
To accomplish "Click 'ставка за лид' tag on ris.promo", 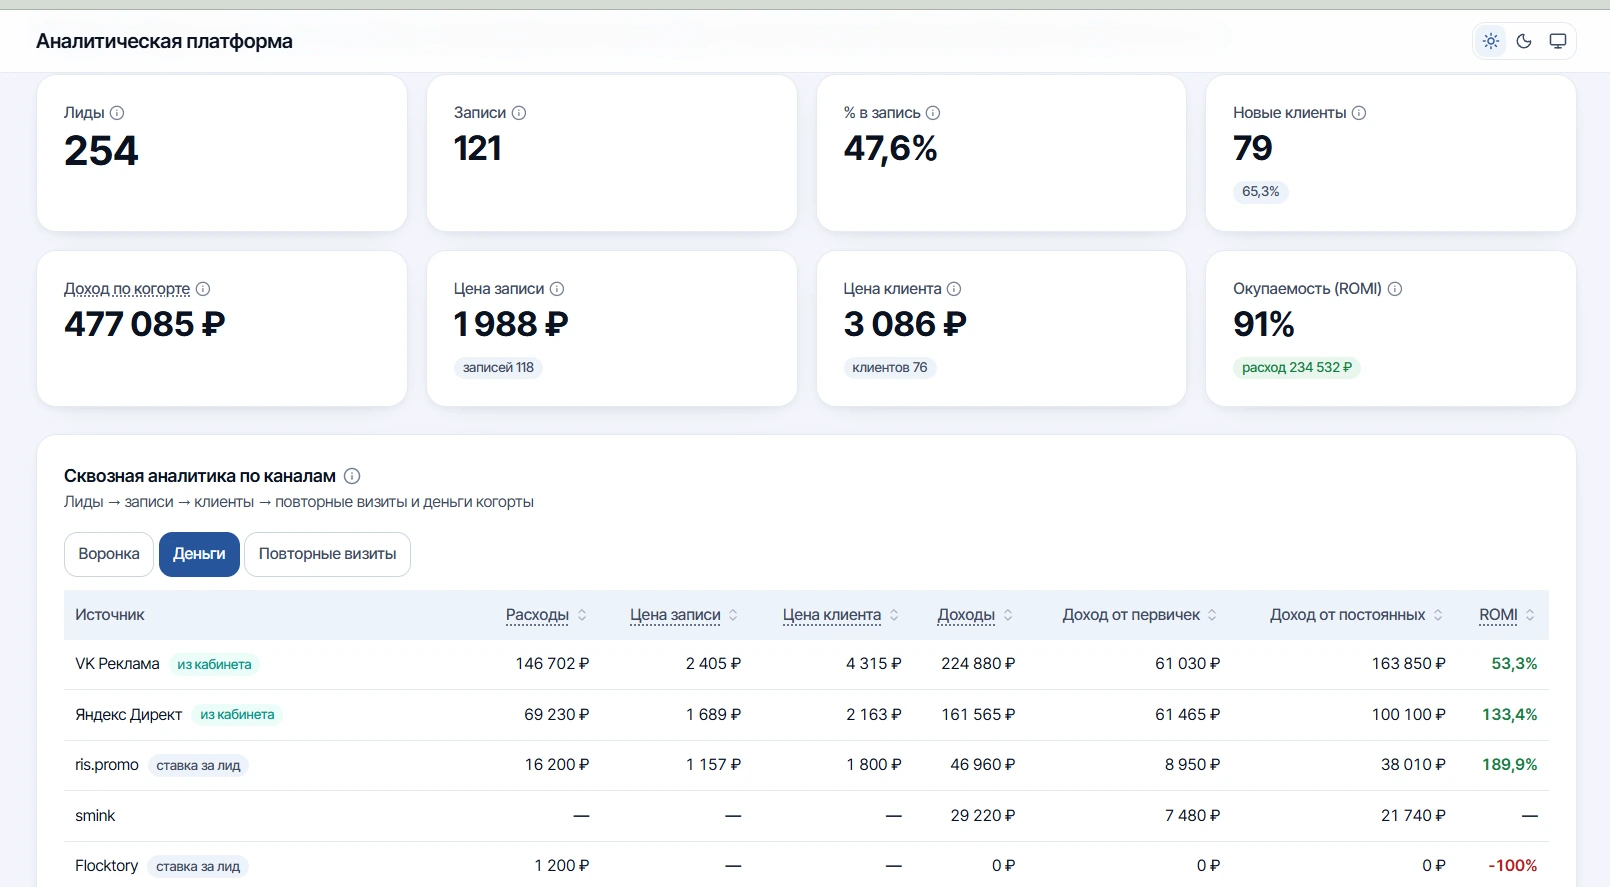I will coord(198,766).
